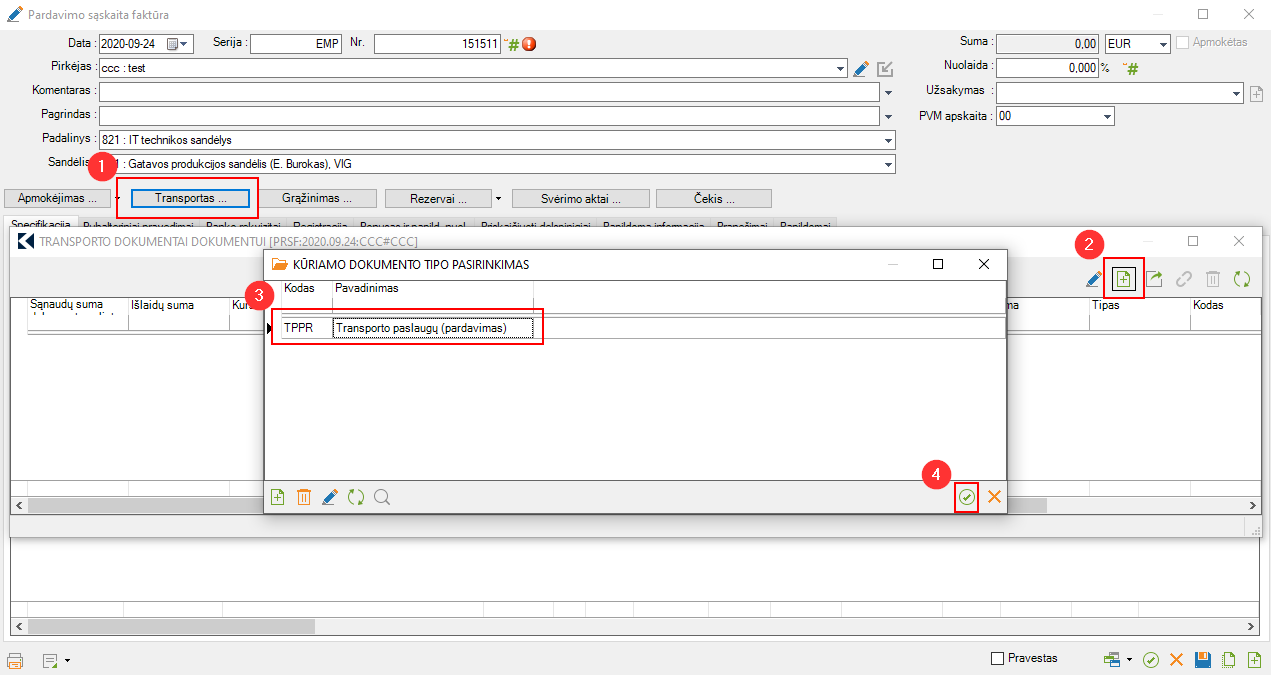Create new transport document icon
The image size is (1271, 675).
[x=1123, y=280]
